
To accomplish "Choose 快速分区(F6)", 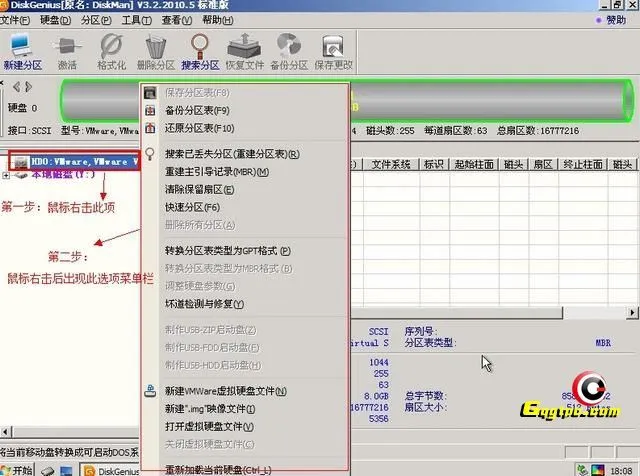I will (x=192, y=207).
